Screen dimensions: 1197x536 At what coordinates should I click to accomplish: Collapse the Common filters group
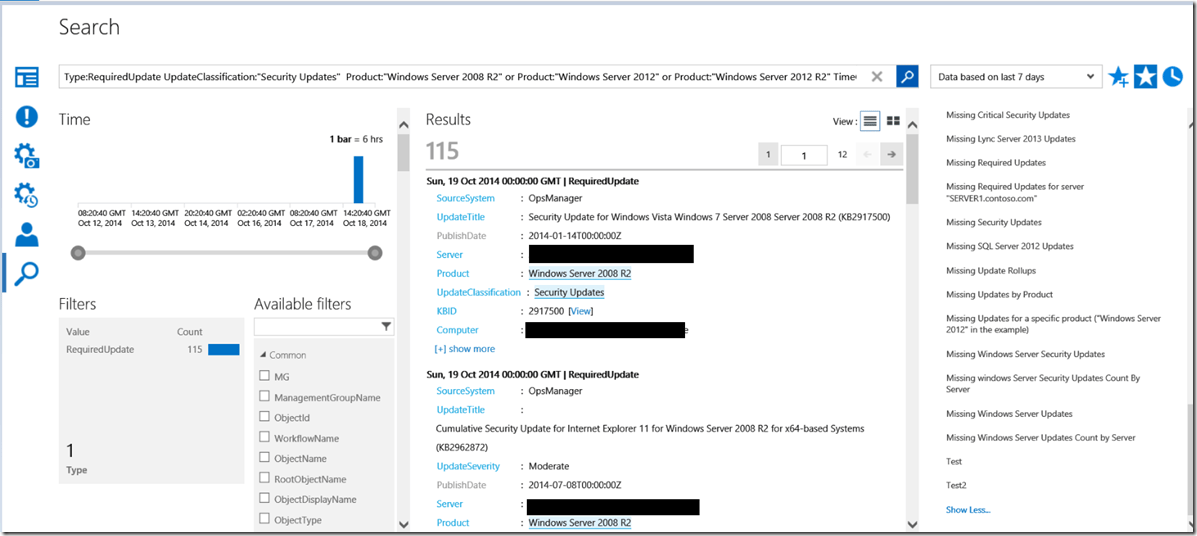264,355
